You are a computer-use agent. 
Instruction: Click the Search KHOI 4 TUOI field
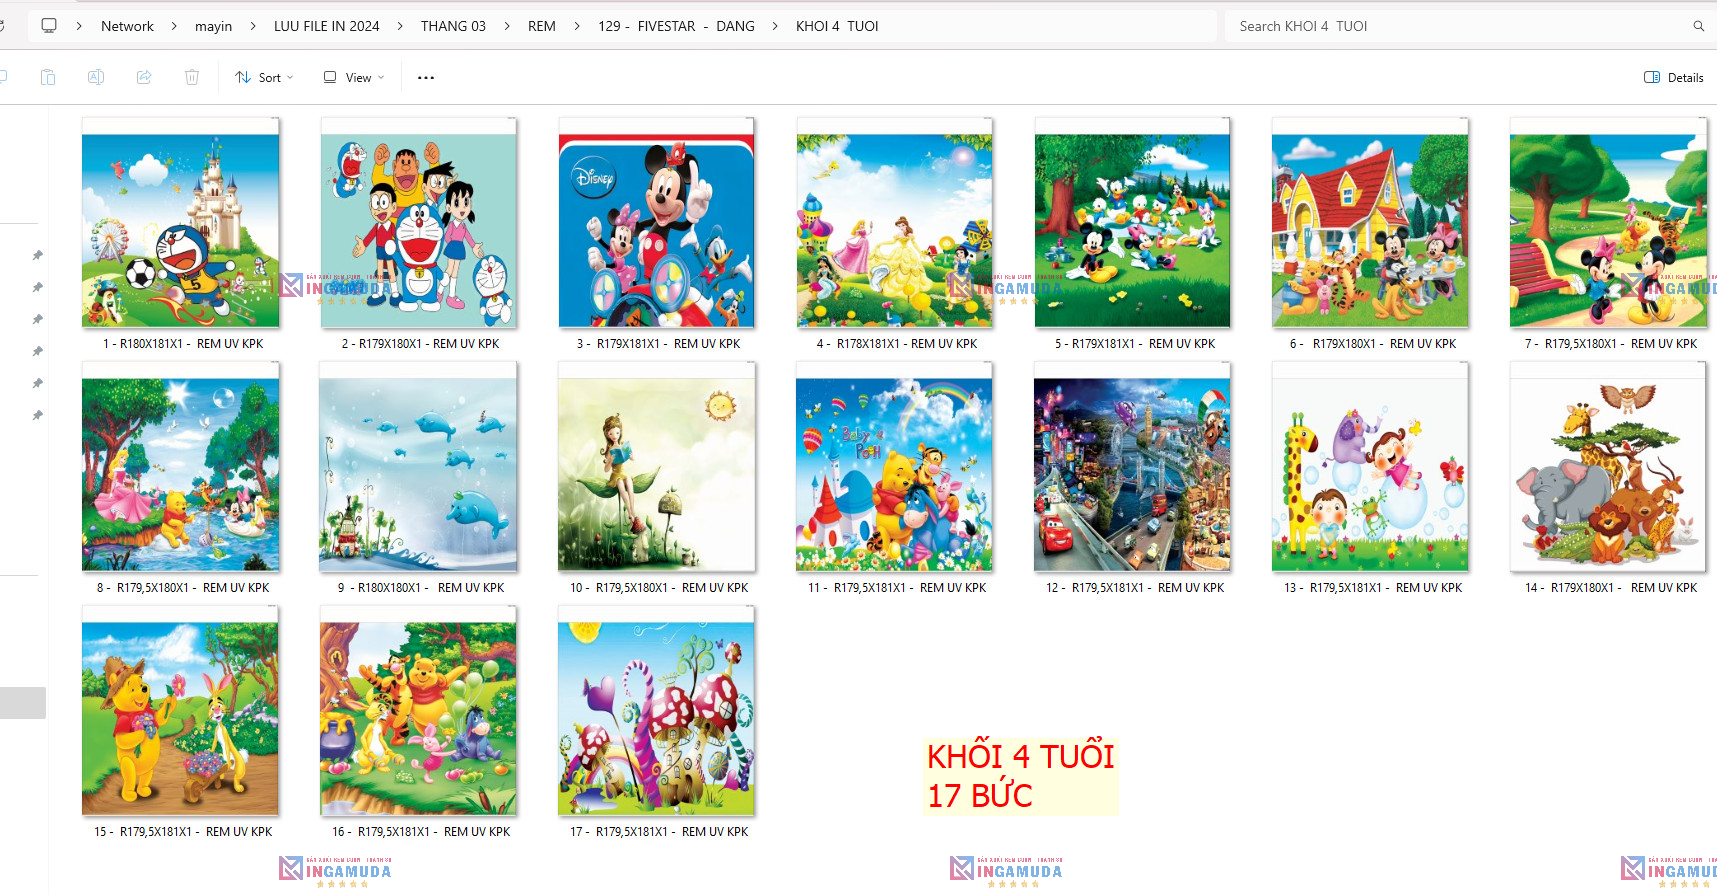pos(1450,26)
